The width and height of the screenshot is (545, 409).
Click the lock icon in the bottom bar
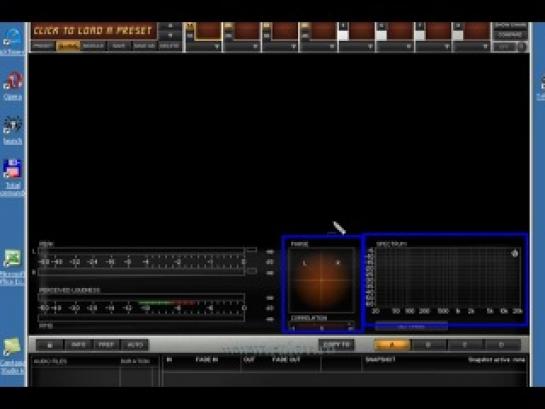pyautogui.click(x=50, y=345)
